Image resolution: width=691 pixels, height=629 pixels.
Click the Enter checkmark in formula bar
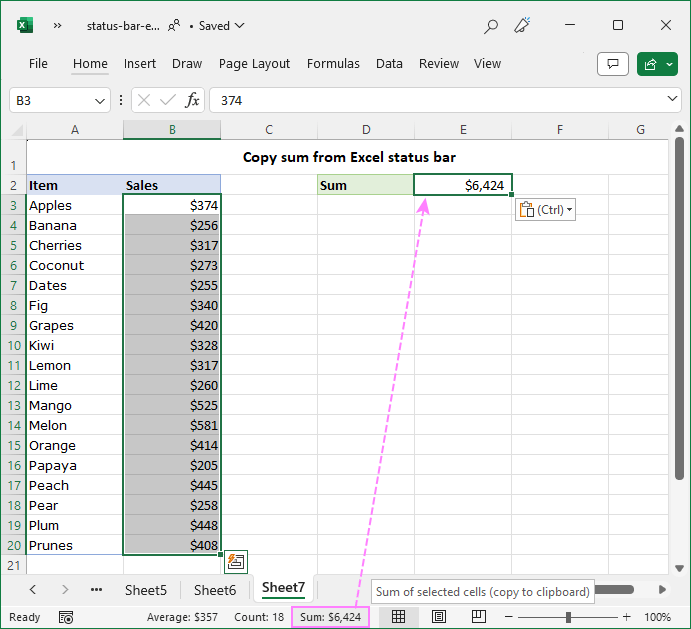[x=168, y=100]
